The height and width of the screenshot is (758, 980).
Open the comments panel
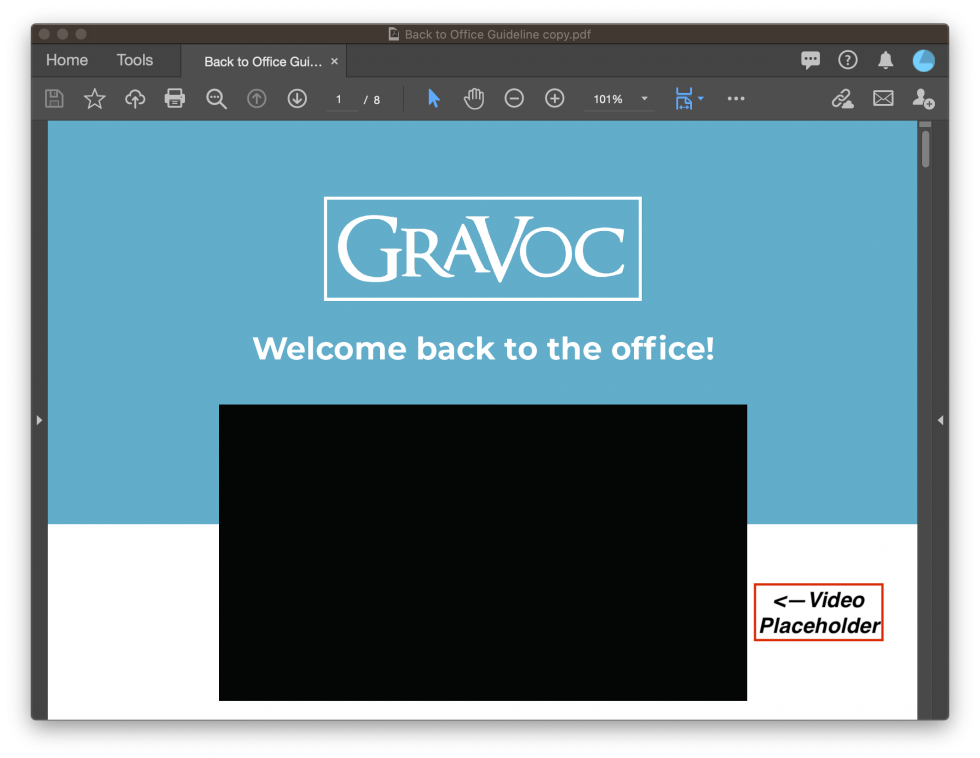click(810, 60)
